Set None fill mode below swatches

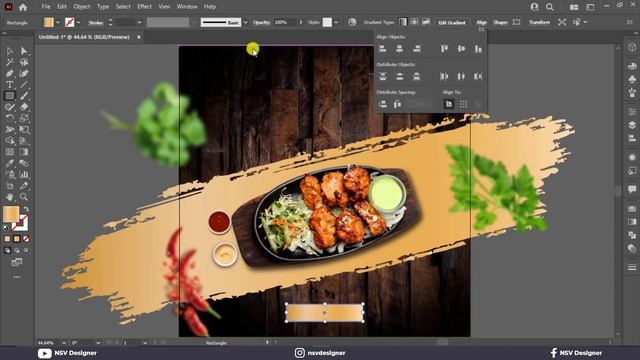[x=26, y=239]
